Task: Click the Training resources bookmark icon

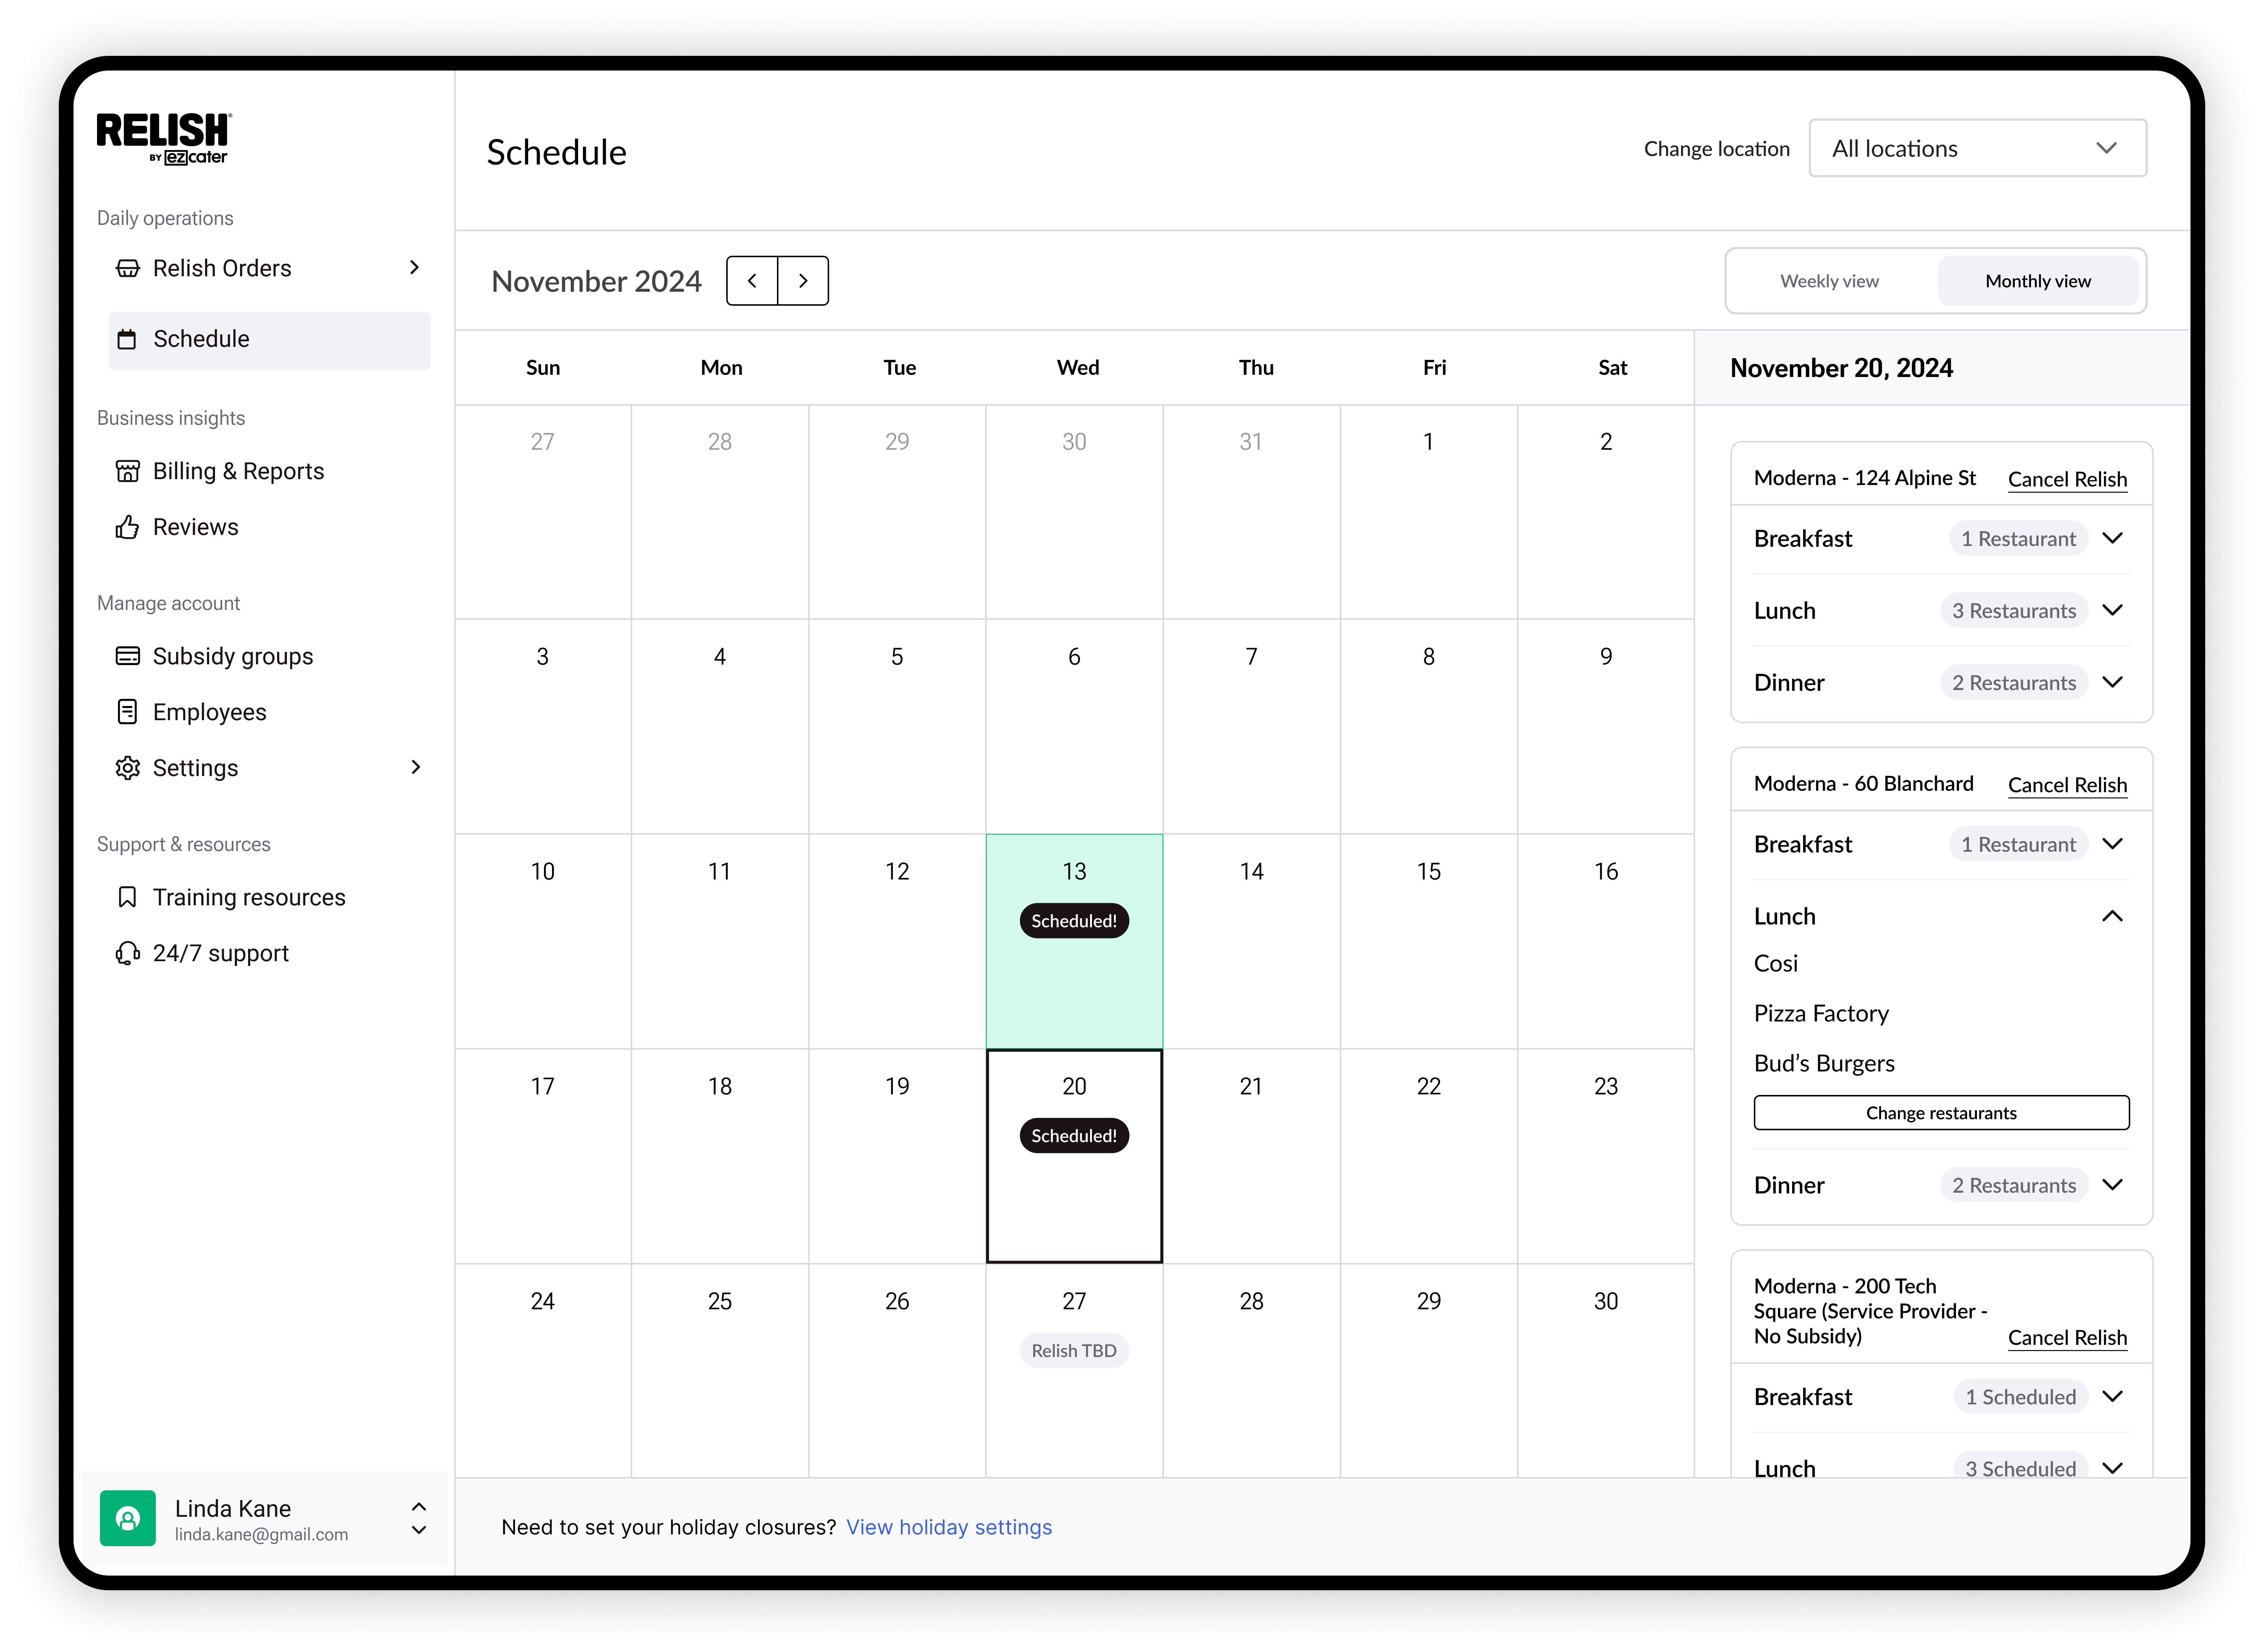Action: point(127,897)
